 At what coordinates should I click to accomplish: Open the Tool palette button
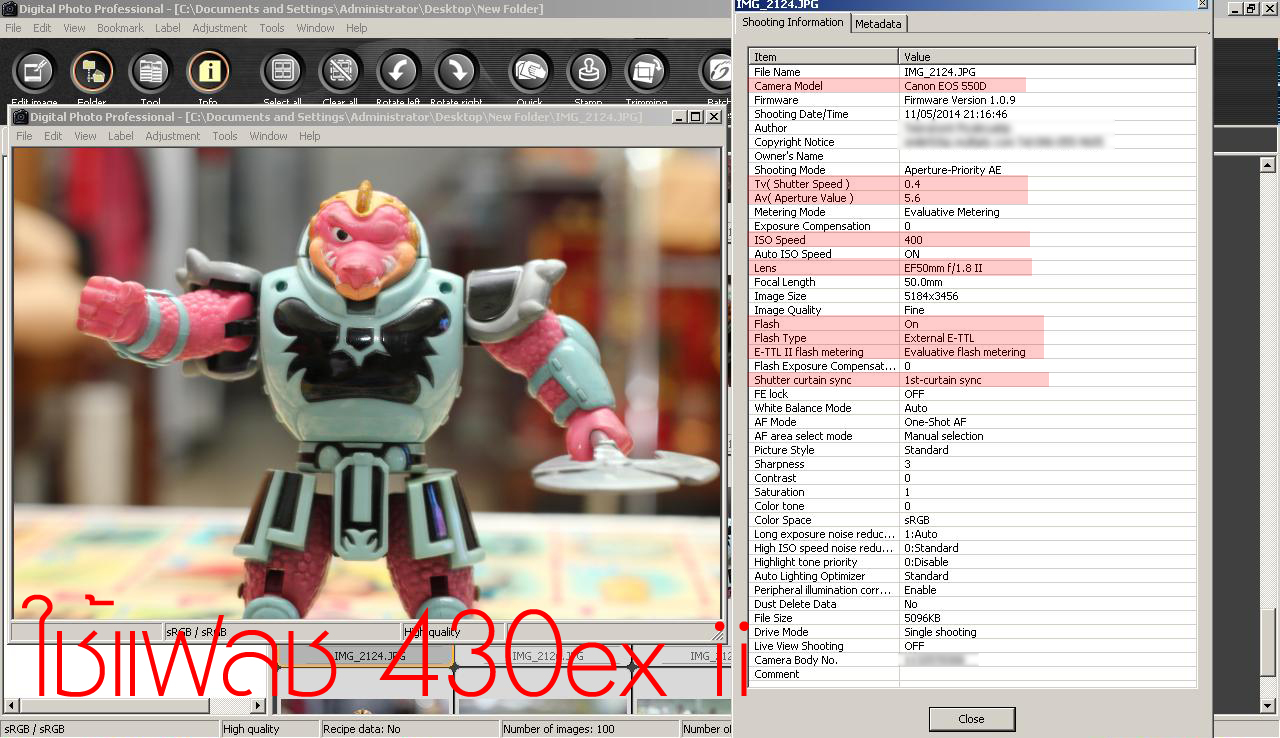coord(150,72)
